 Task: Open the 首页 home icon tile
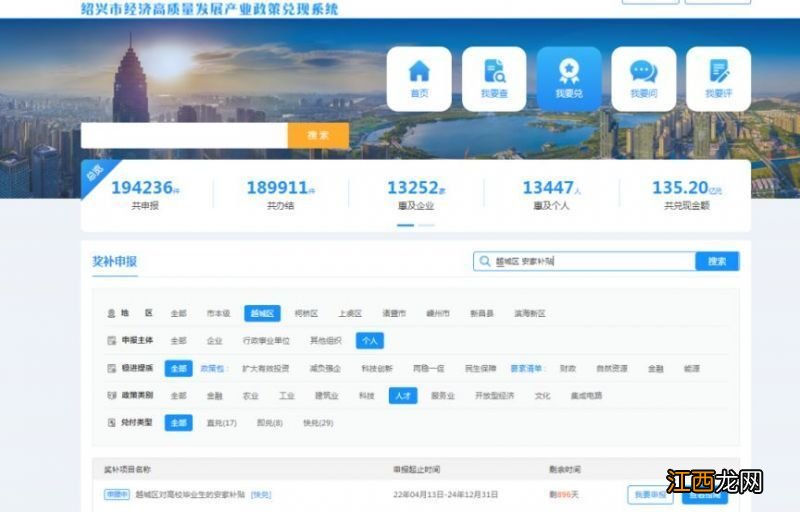419,79
